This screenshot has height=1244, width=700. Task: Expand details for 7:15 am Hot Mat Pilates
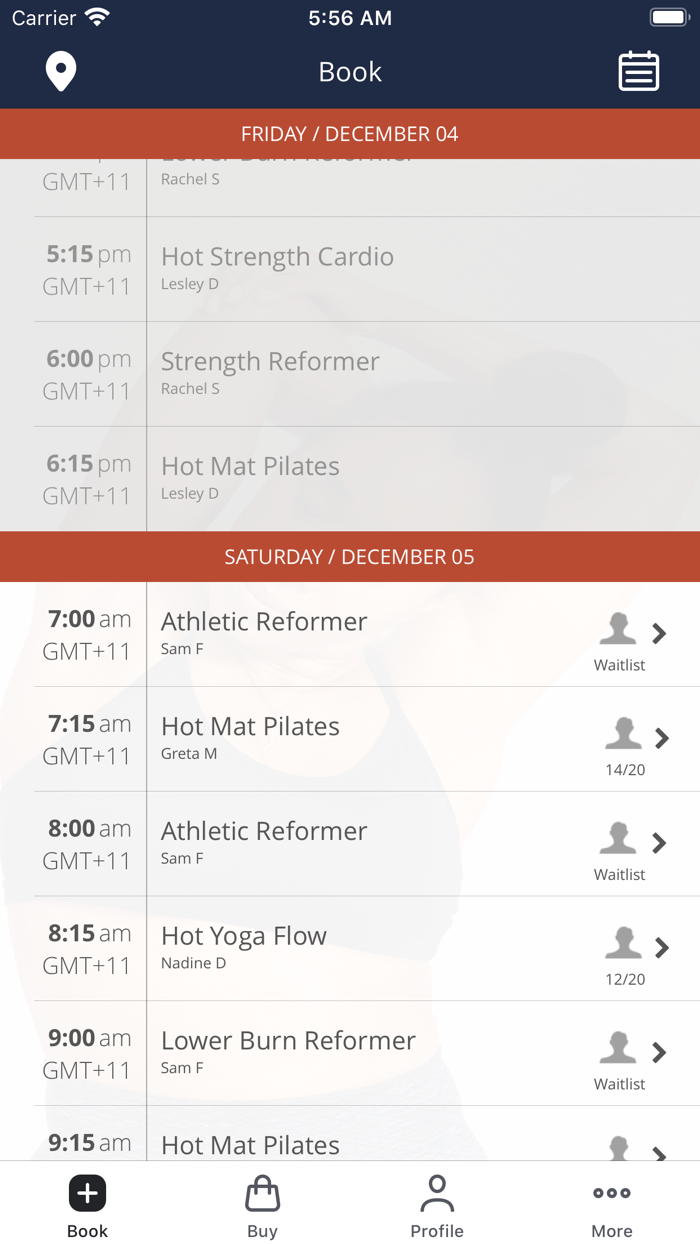point(662,738)
